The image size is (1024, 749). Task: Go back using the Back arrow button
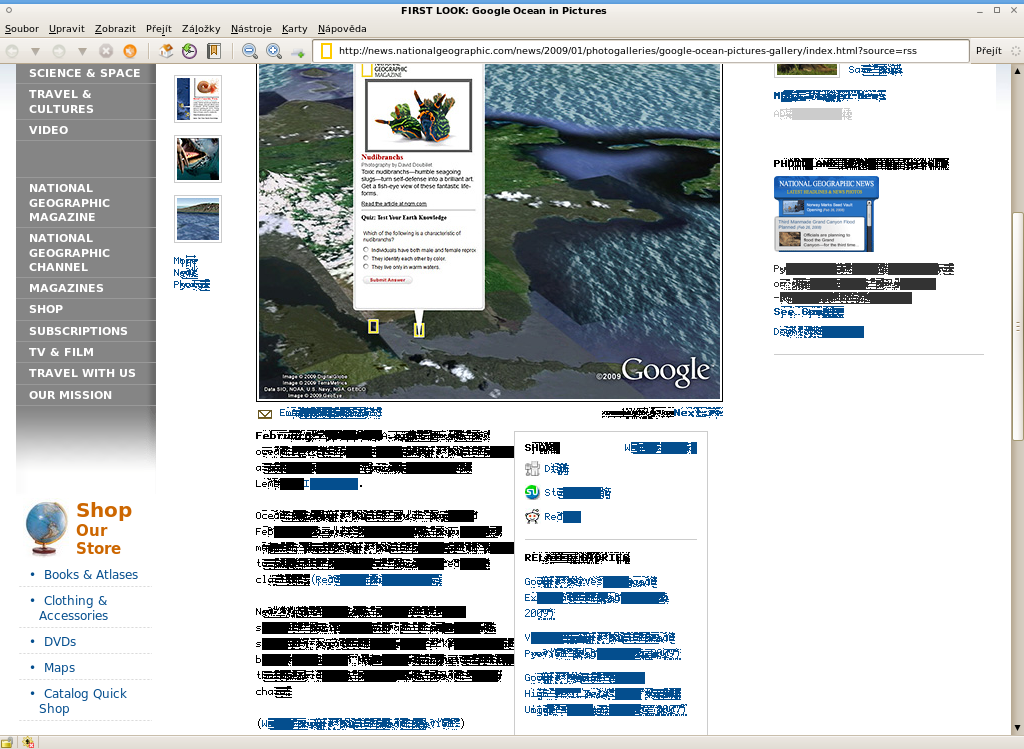pos(12,51)
